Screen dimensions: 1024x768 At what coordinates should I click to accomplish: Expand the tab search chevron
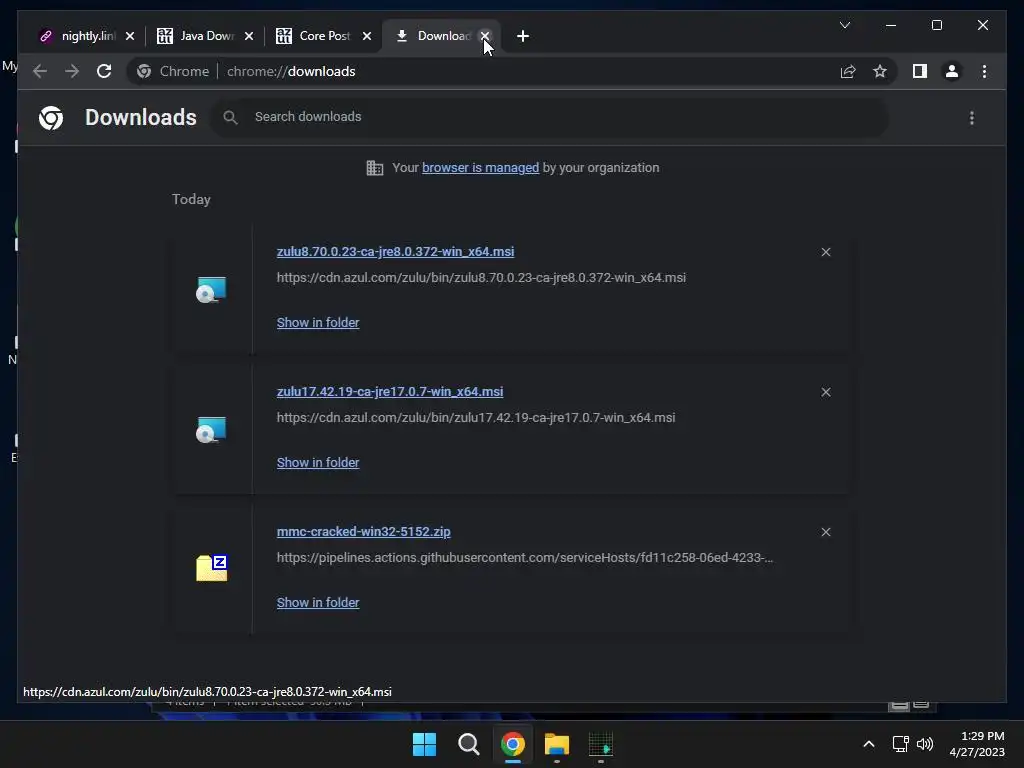click(844, 25)
